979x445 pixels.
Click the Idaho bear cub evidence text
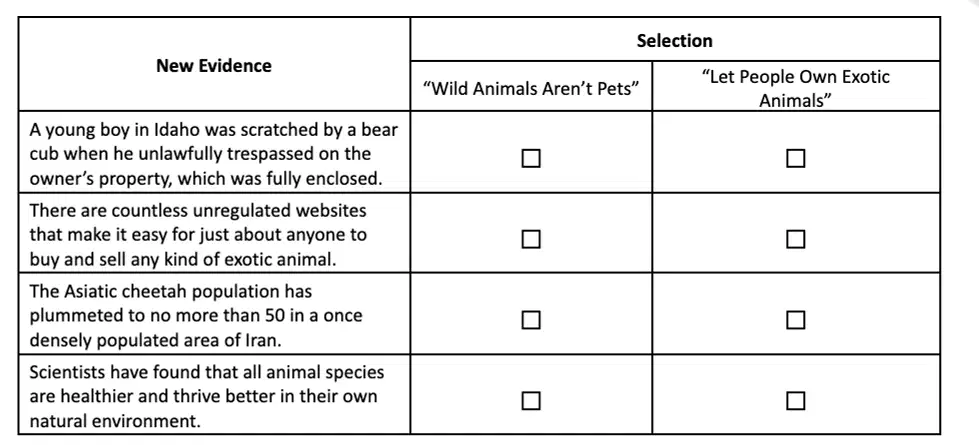tap(214, 154)
